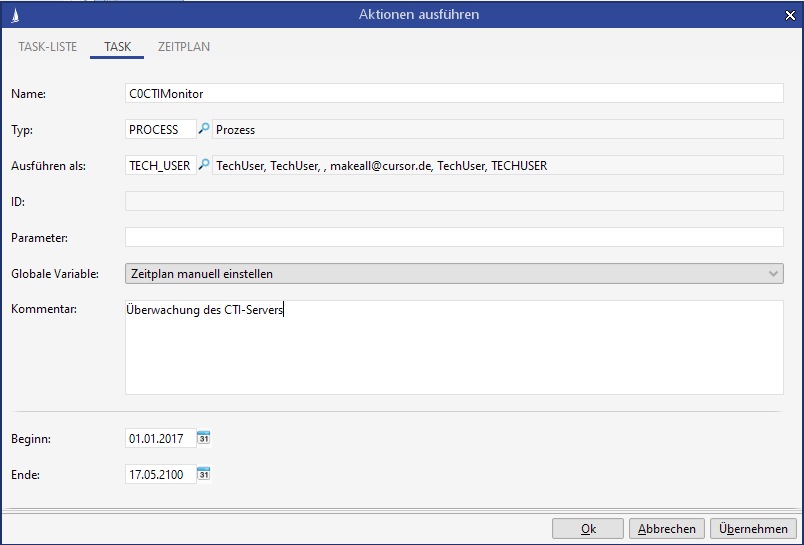Screen dimensions: 804x545
Task: Click the Typ field containing PROCESS
Action: click(159, 129)
